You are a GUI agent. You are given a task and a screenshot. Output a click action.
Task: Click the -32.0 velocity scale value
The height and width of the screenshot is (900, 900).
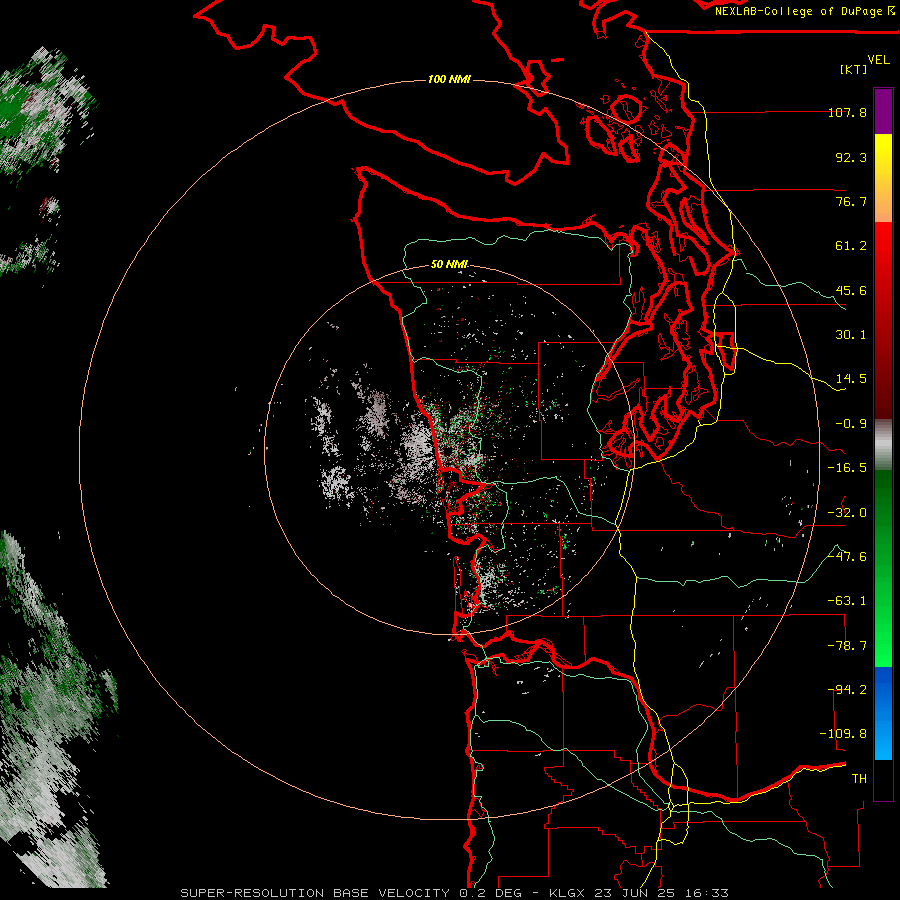847,513
